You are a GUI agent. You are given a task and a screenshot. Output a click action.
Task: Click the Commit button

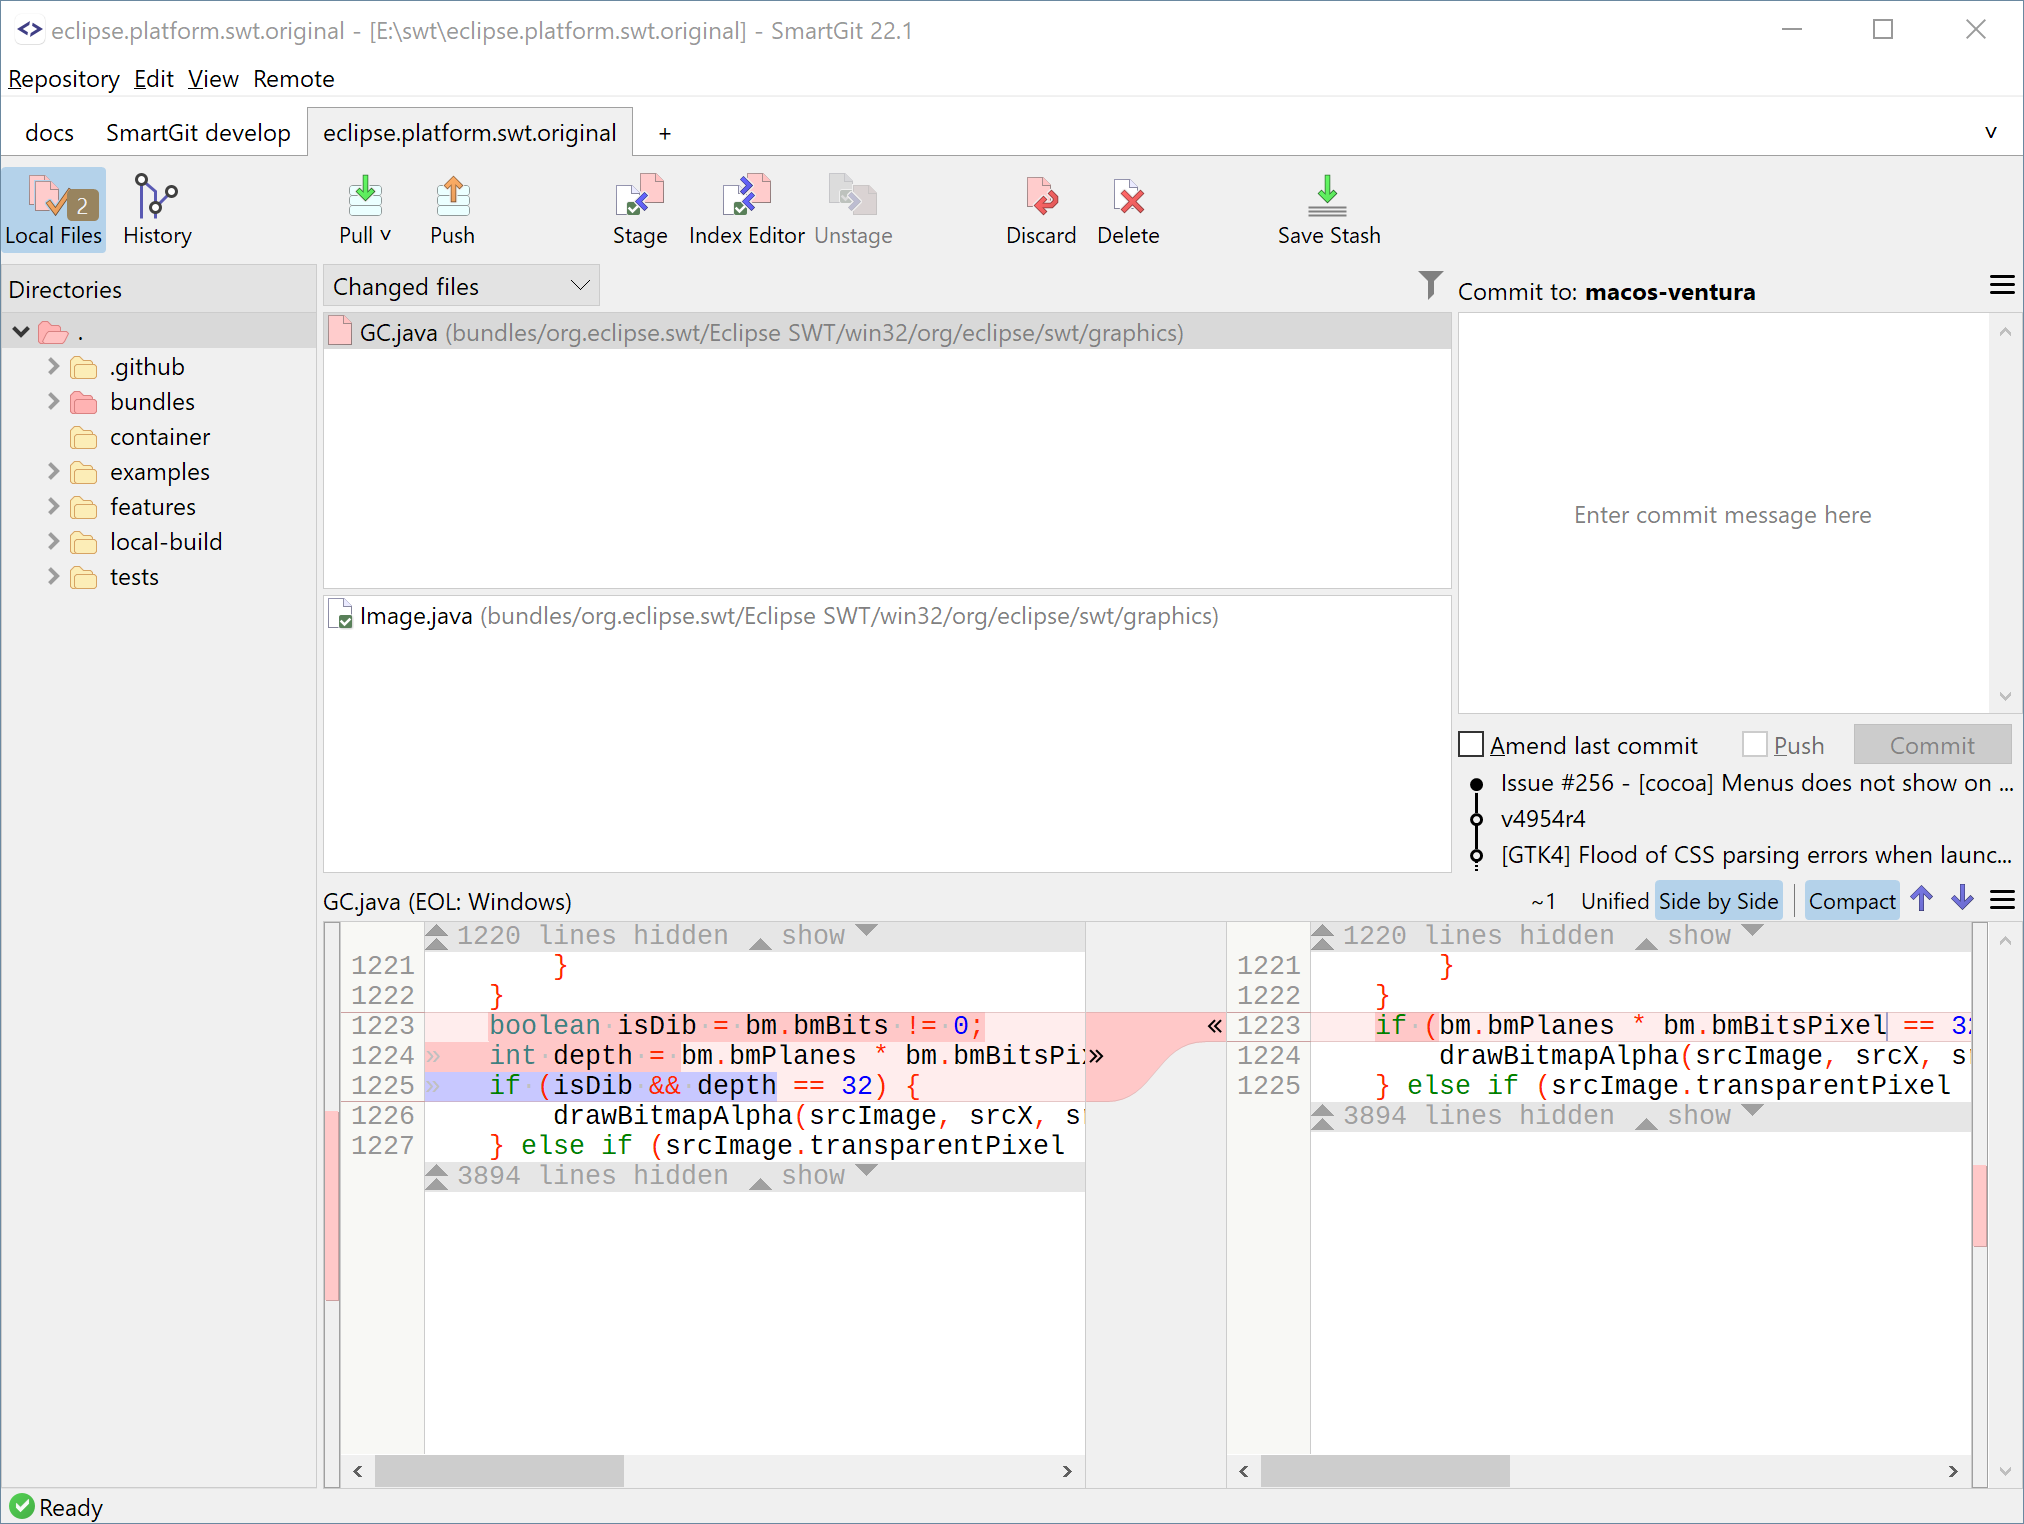point(1932,745)
